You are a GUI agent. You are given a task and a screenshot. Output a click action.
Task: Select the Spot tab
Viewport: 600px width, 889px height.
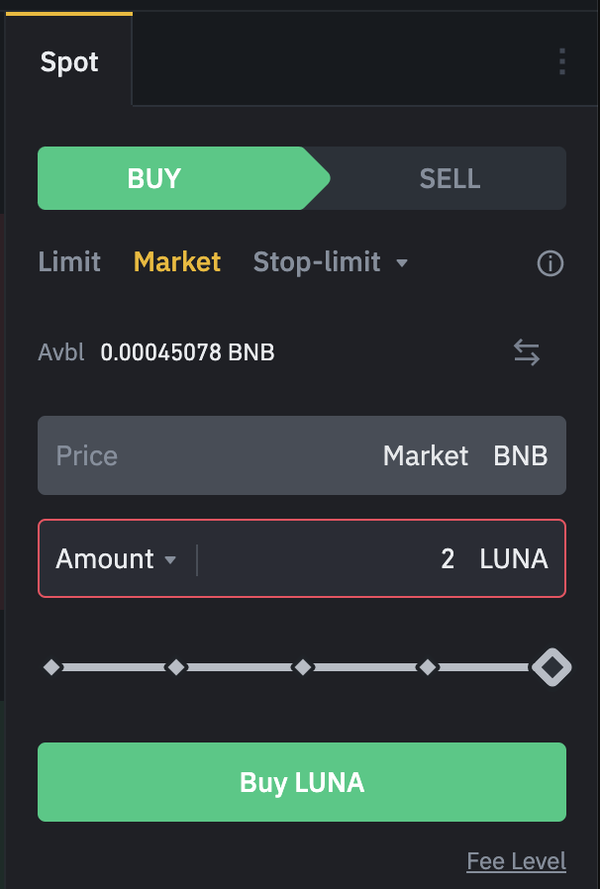(69, 62)
